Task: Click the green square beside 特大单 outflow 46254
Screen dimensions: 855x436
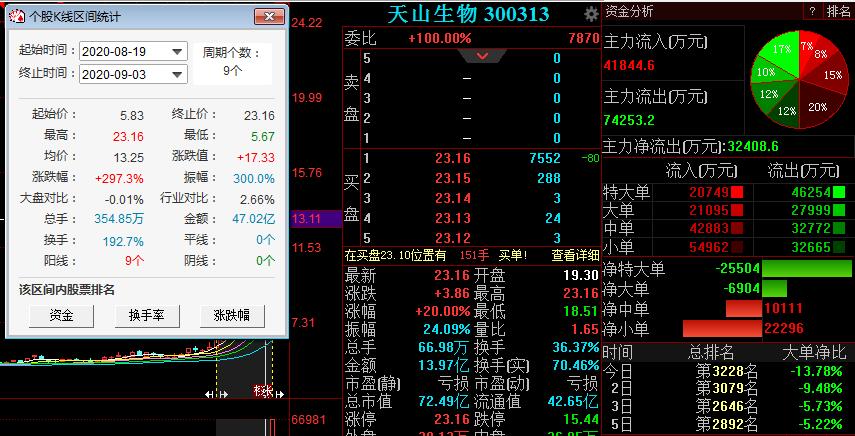Action: [x=839, y=192]
